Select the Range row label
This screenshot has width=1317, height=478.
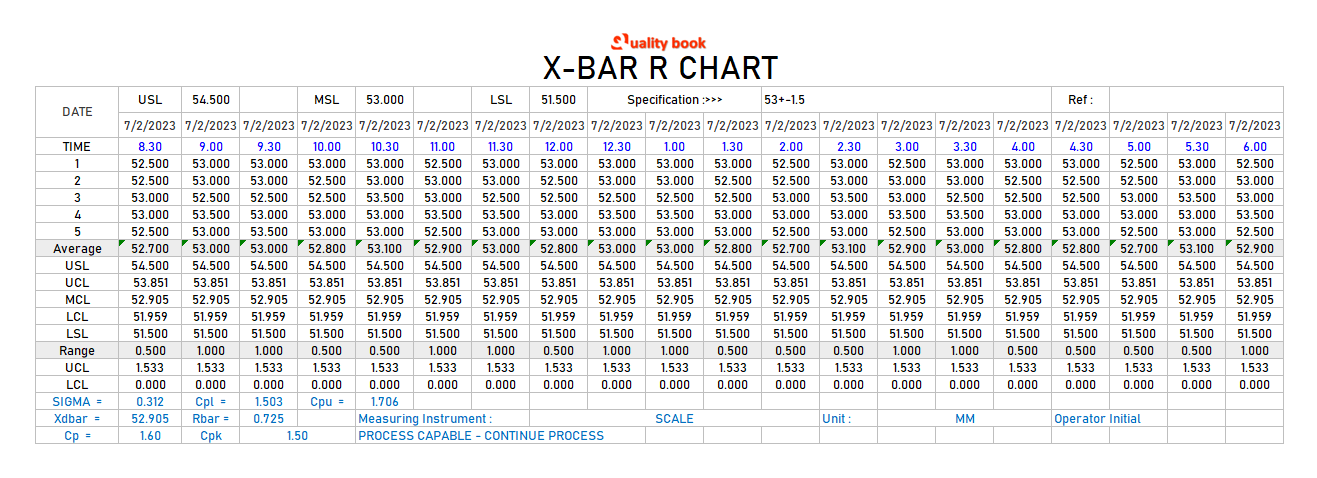(x=77, y=350)
